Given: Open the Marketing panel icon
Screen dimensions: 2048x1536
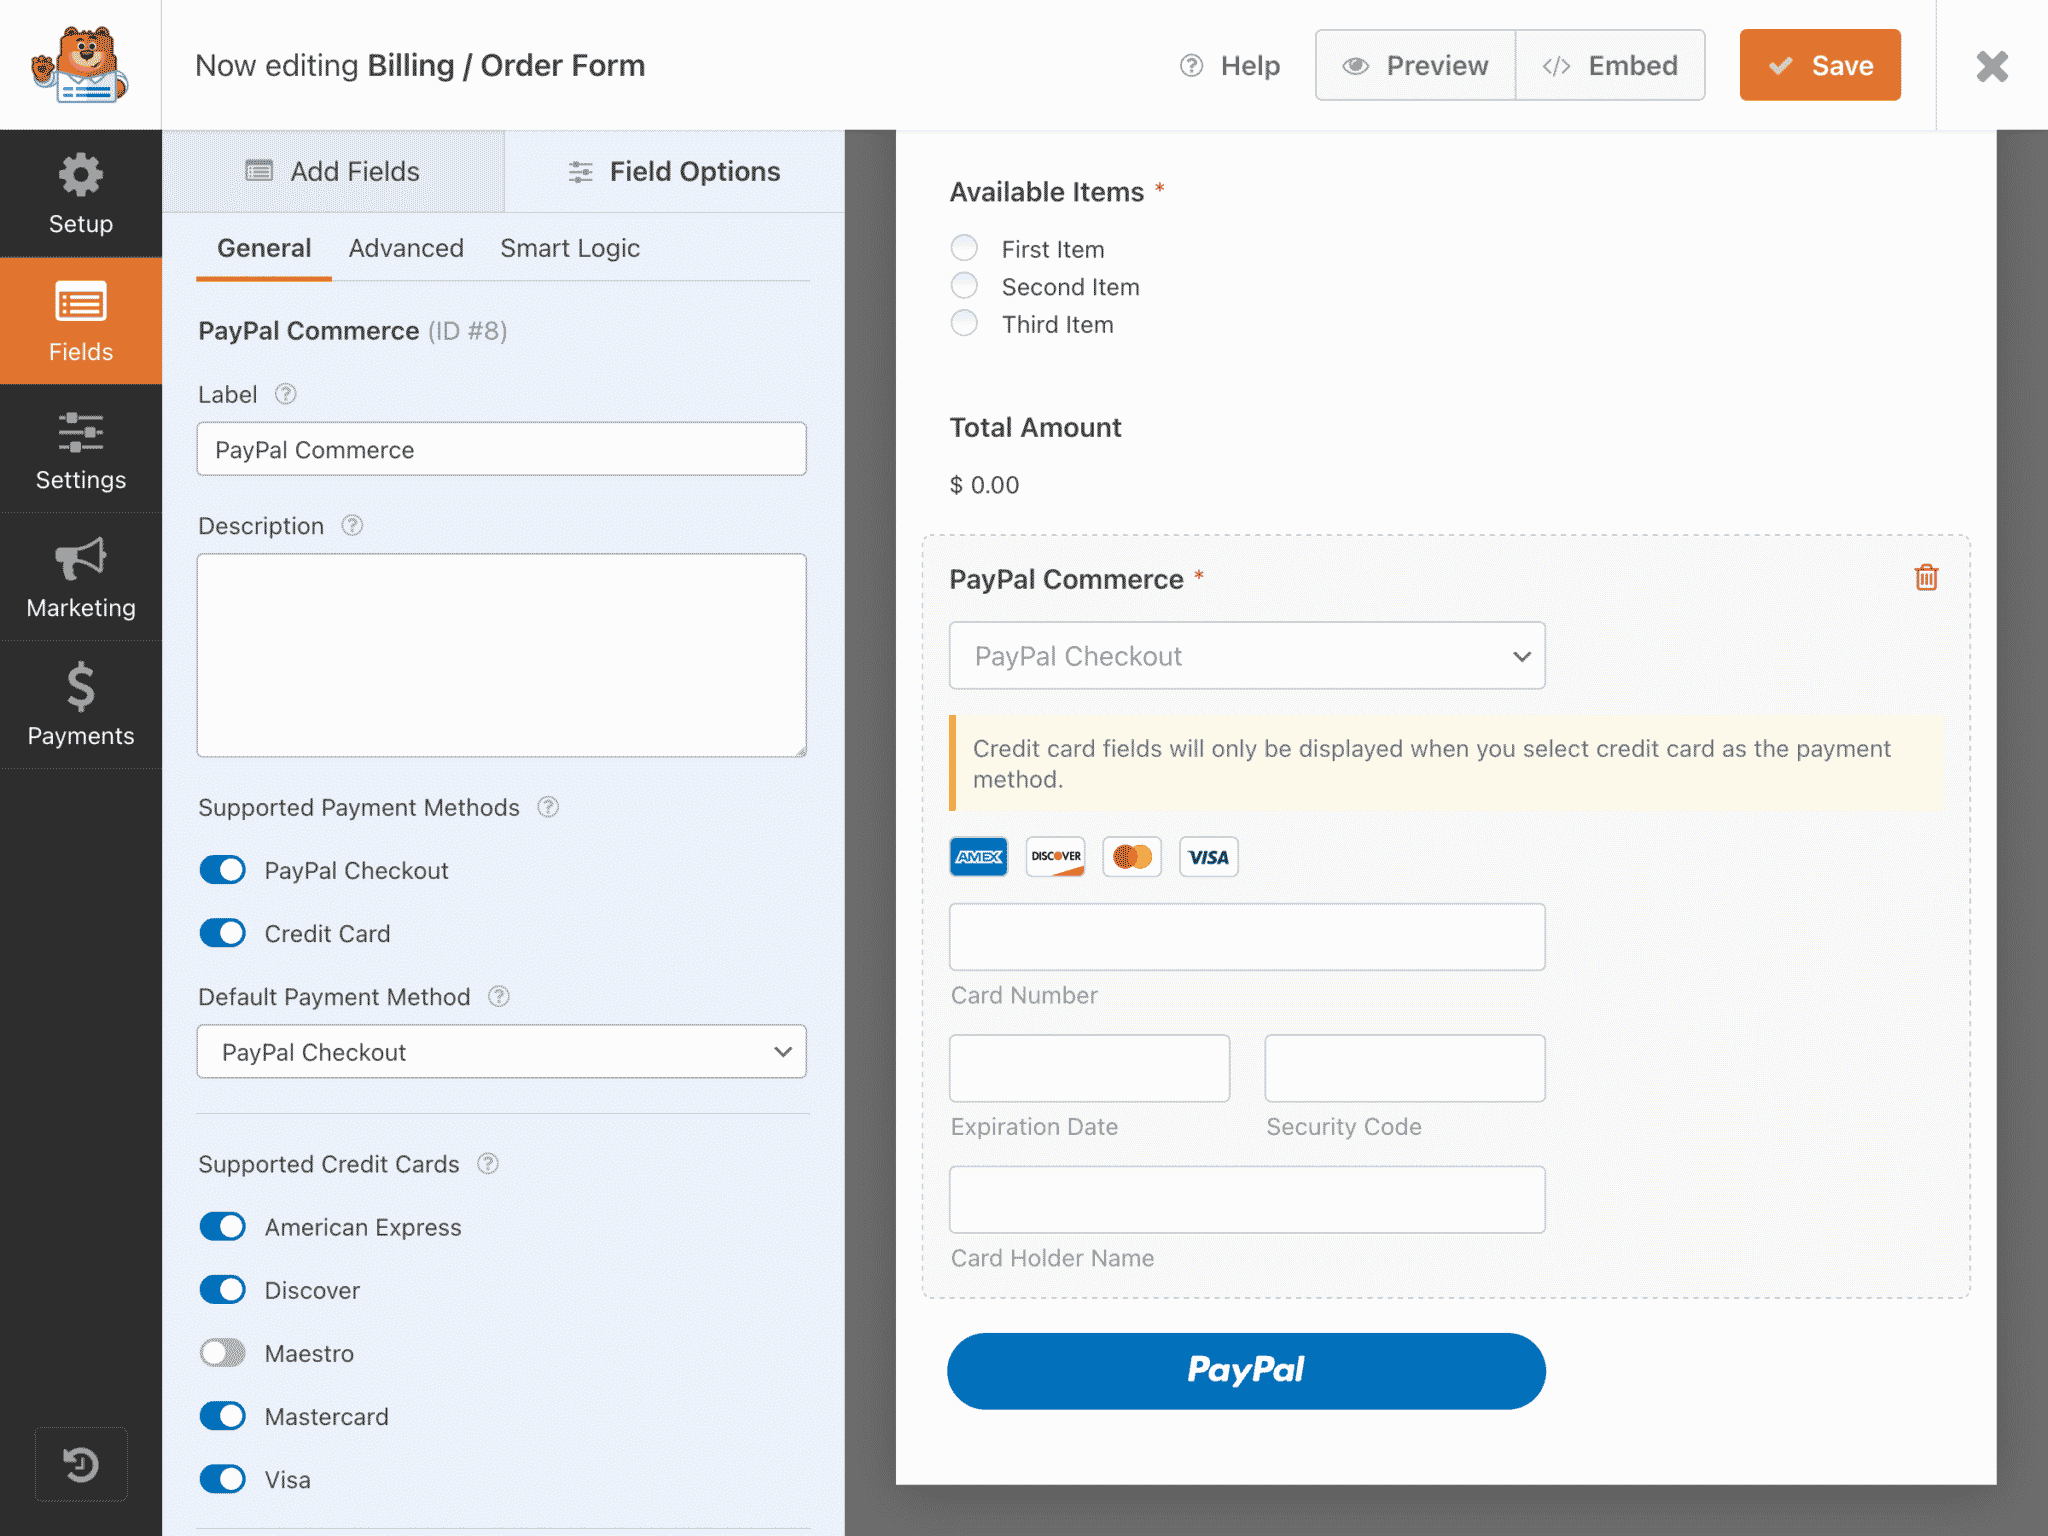Looking at the screenshot, I should [80, 578].
